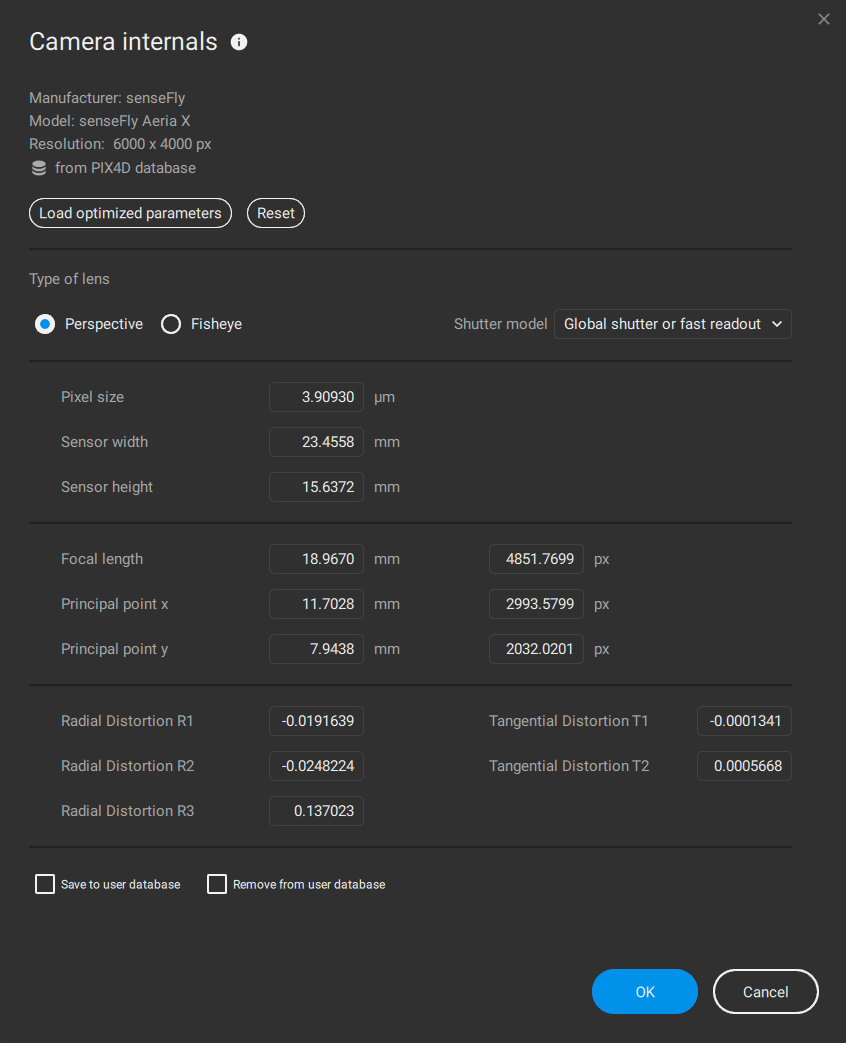Click the PIX4D database source icon
Screen dimensions: 846x1043
pos(38,168)
